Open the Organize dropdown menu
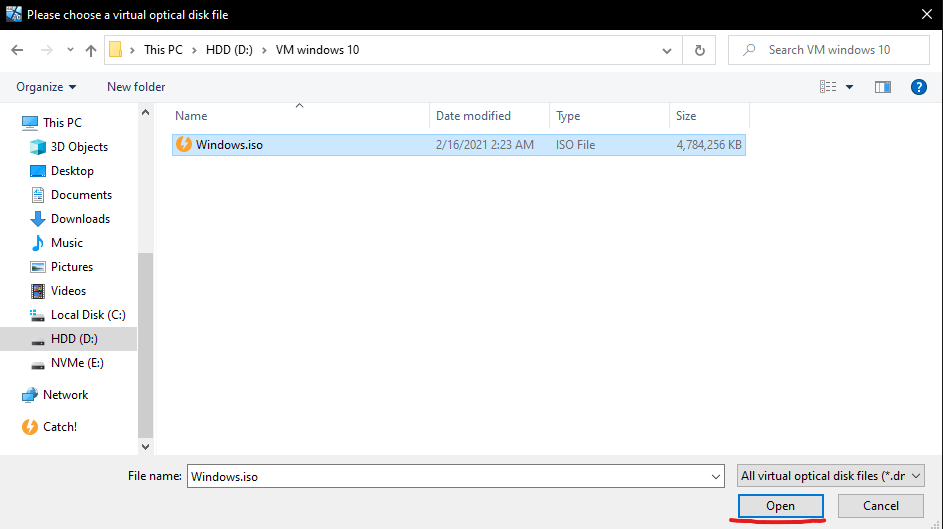The image size is (943, 529). coord(46,87)
